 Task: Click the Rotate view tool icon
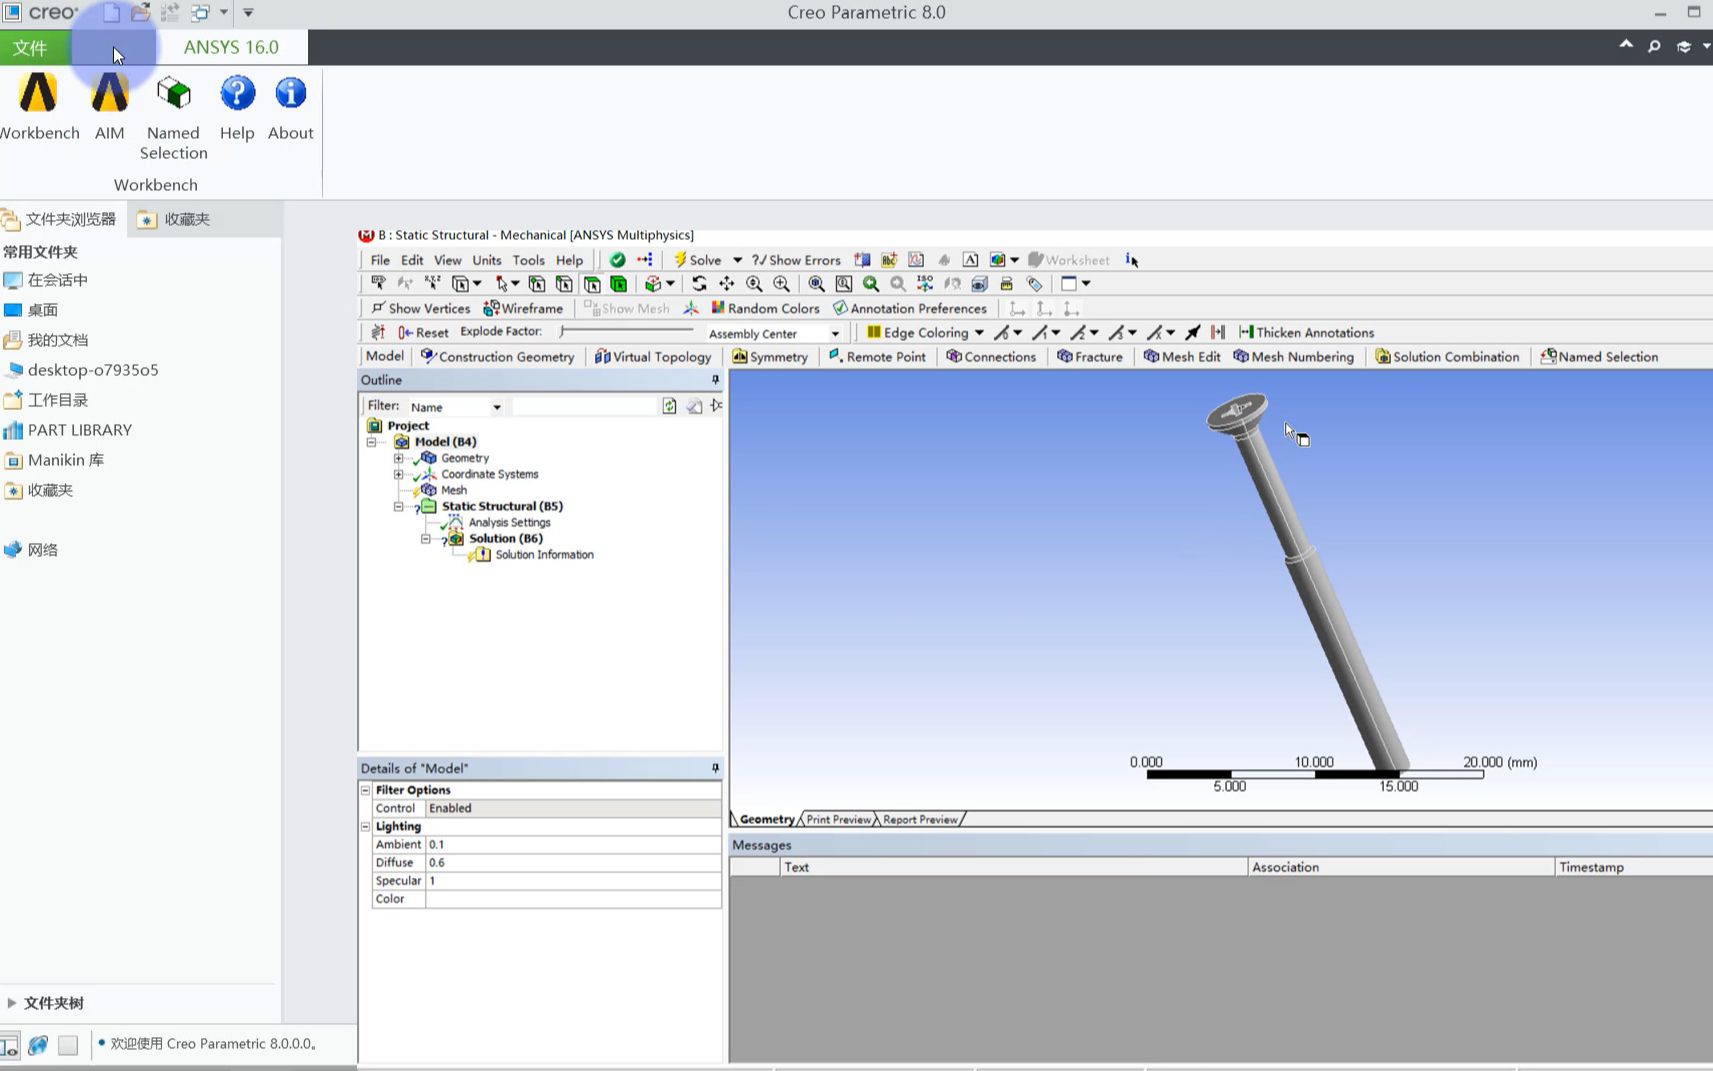699,284
